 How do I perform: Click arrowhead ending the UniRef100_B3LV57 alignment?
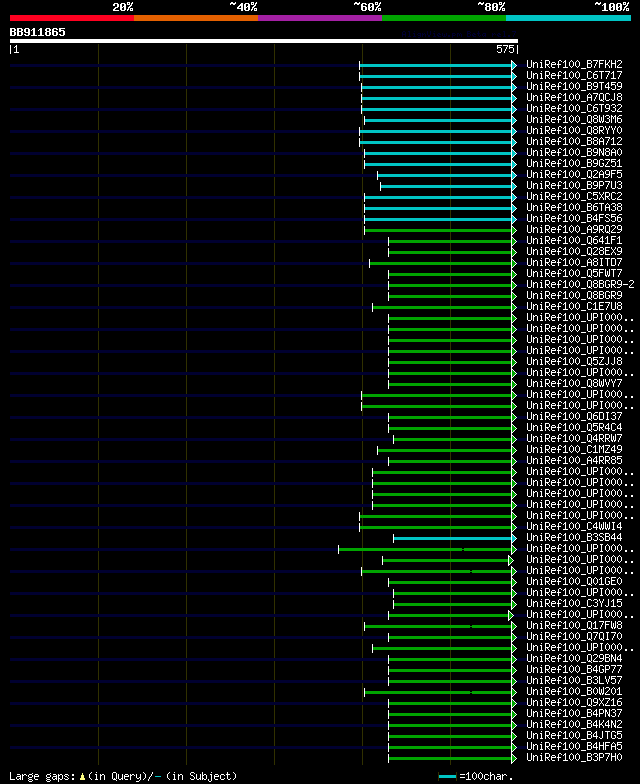(x=514, y=681)
